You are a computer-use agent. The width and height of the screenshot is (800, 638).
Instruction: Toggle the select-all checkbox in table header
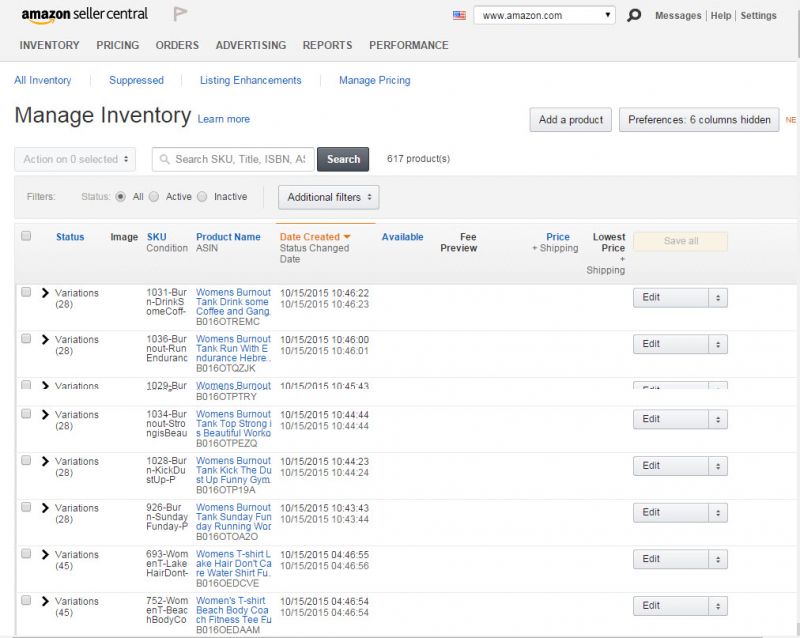[26, 236]
